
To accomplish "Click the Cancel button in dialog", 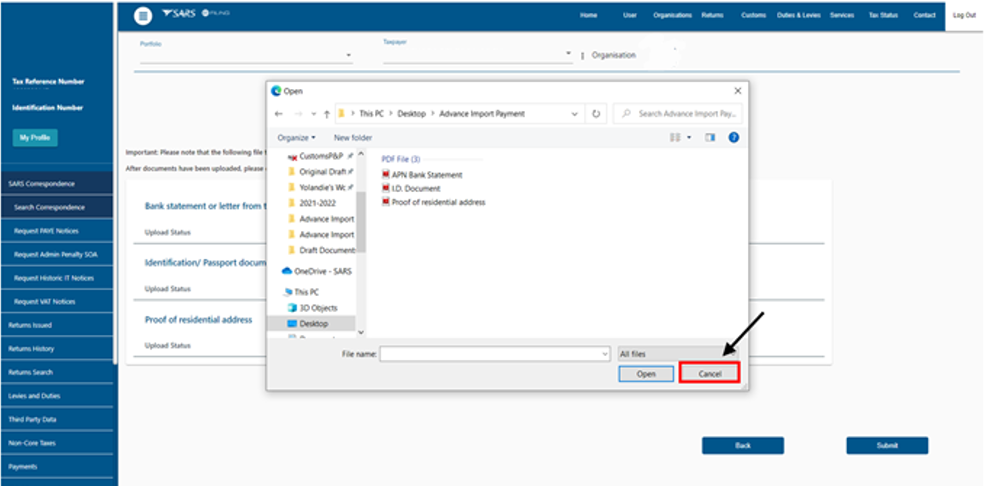I will click(x=709, y=373).
